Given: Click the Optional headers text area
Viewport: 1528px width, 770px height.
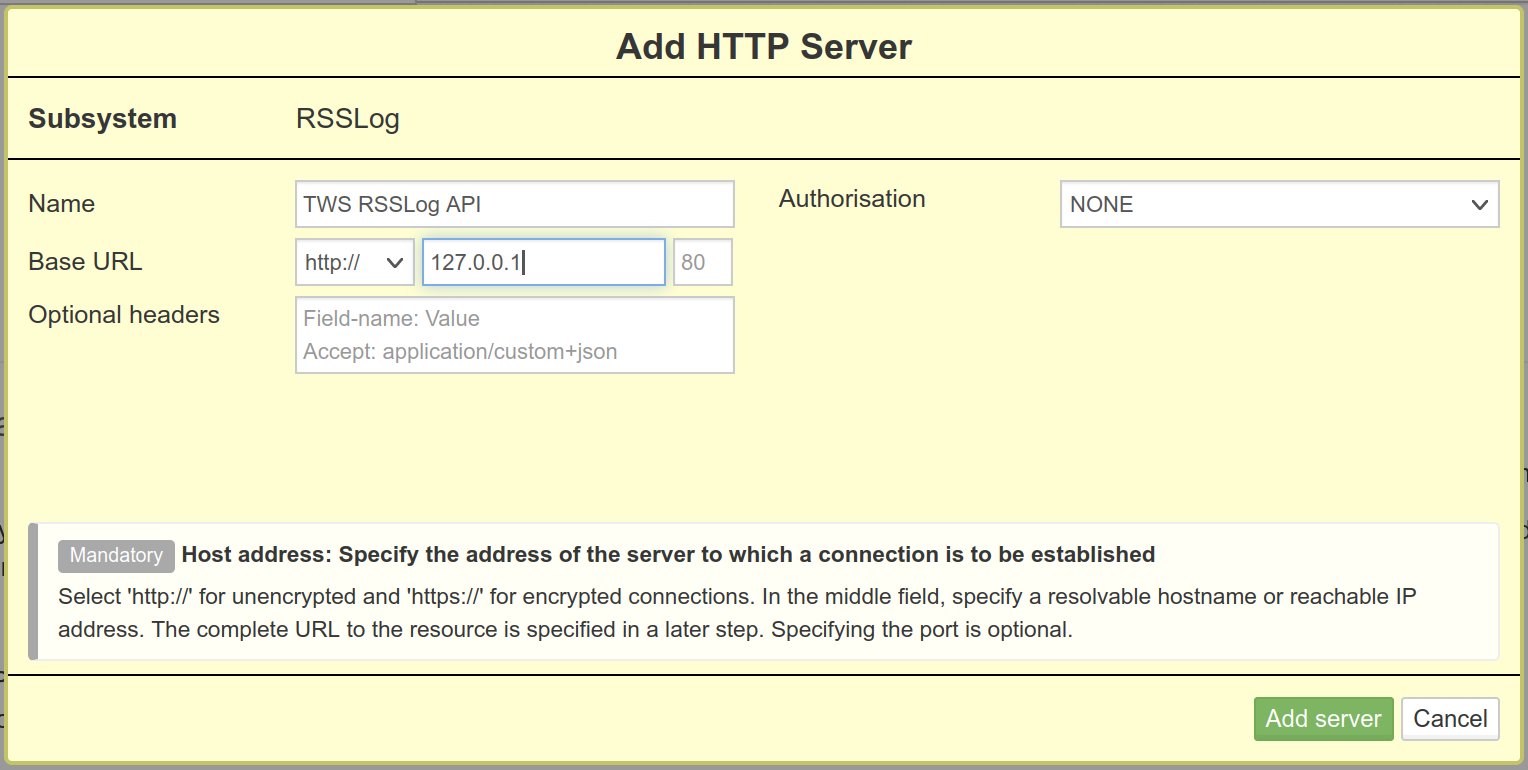Looking at the screenshot, I should point(515,335).
